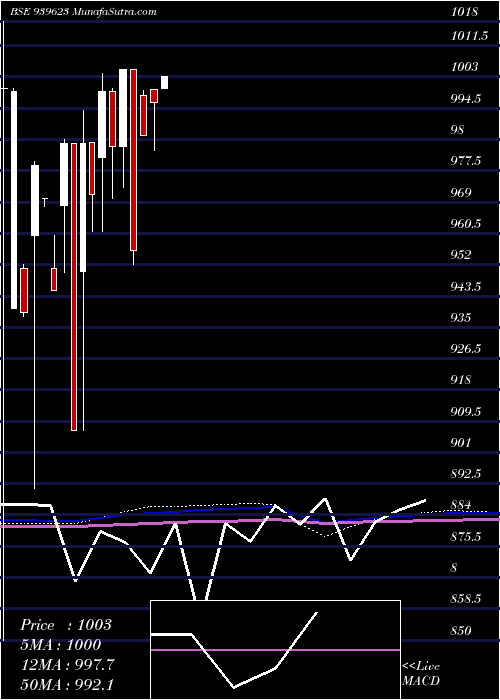This screenshot has width=500, height=700.
Task: Select the 884 price axis label
Action: click(x=462, y=505)
